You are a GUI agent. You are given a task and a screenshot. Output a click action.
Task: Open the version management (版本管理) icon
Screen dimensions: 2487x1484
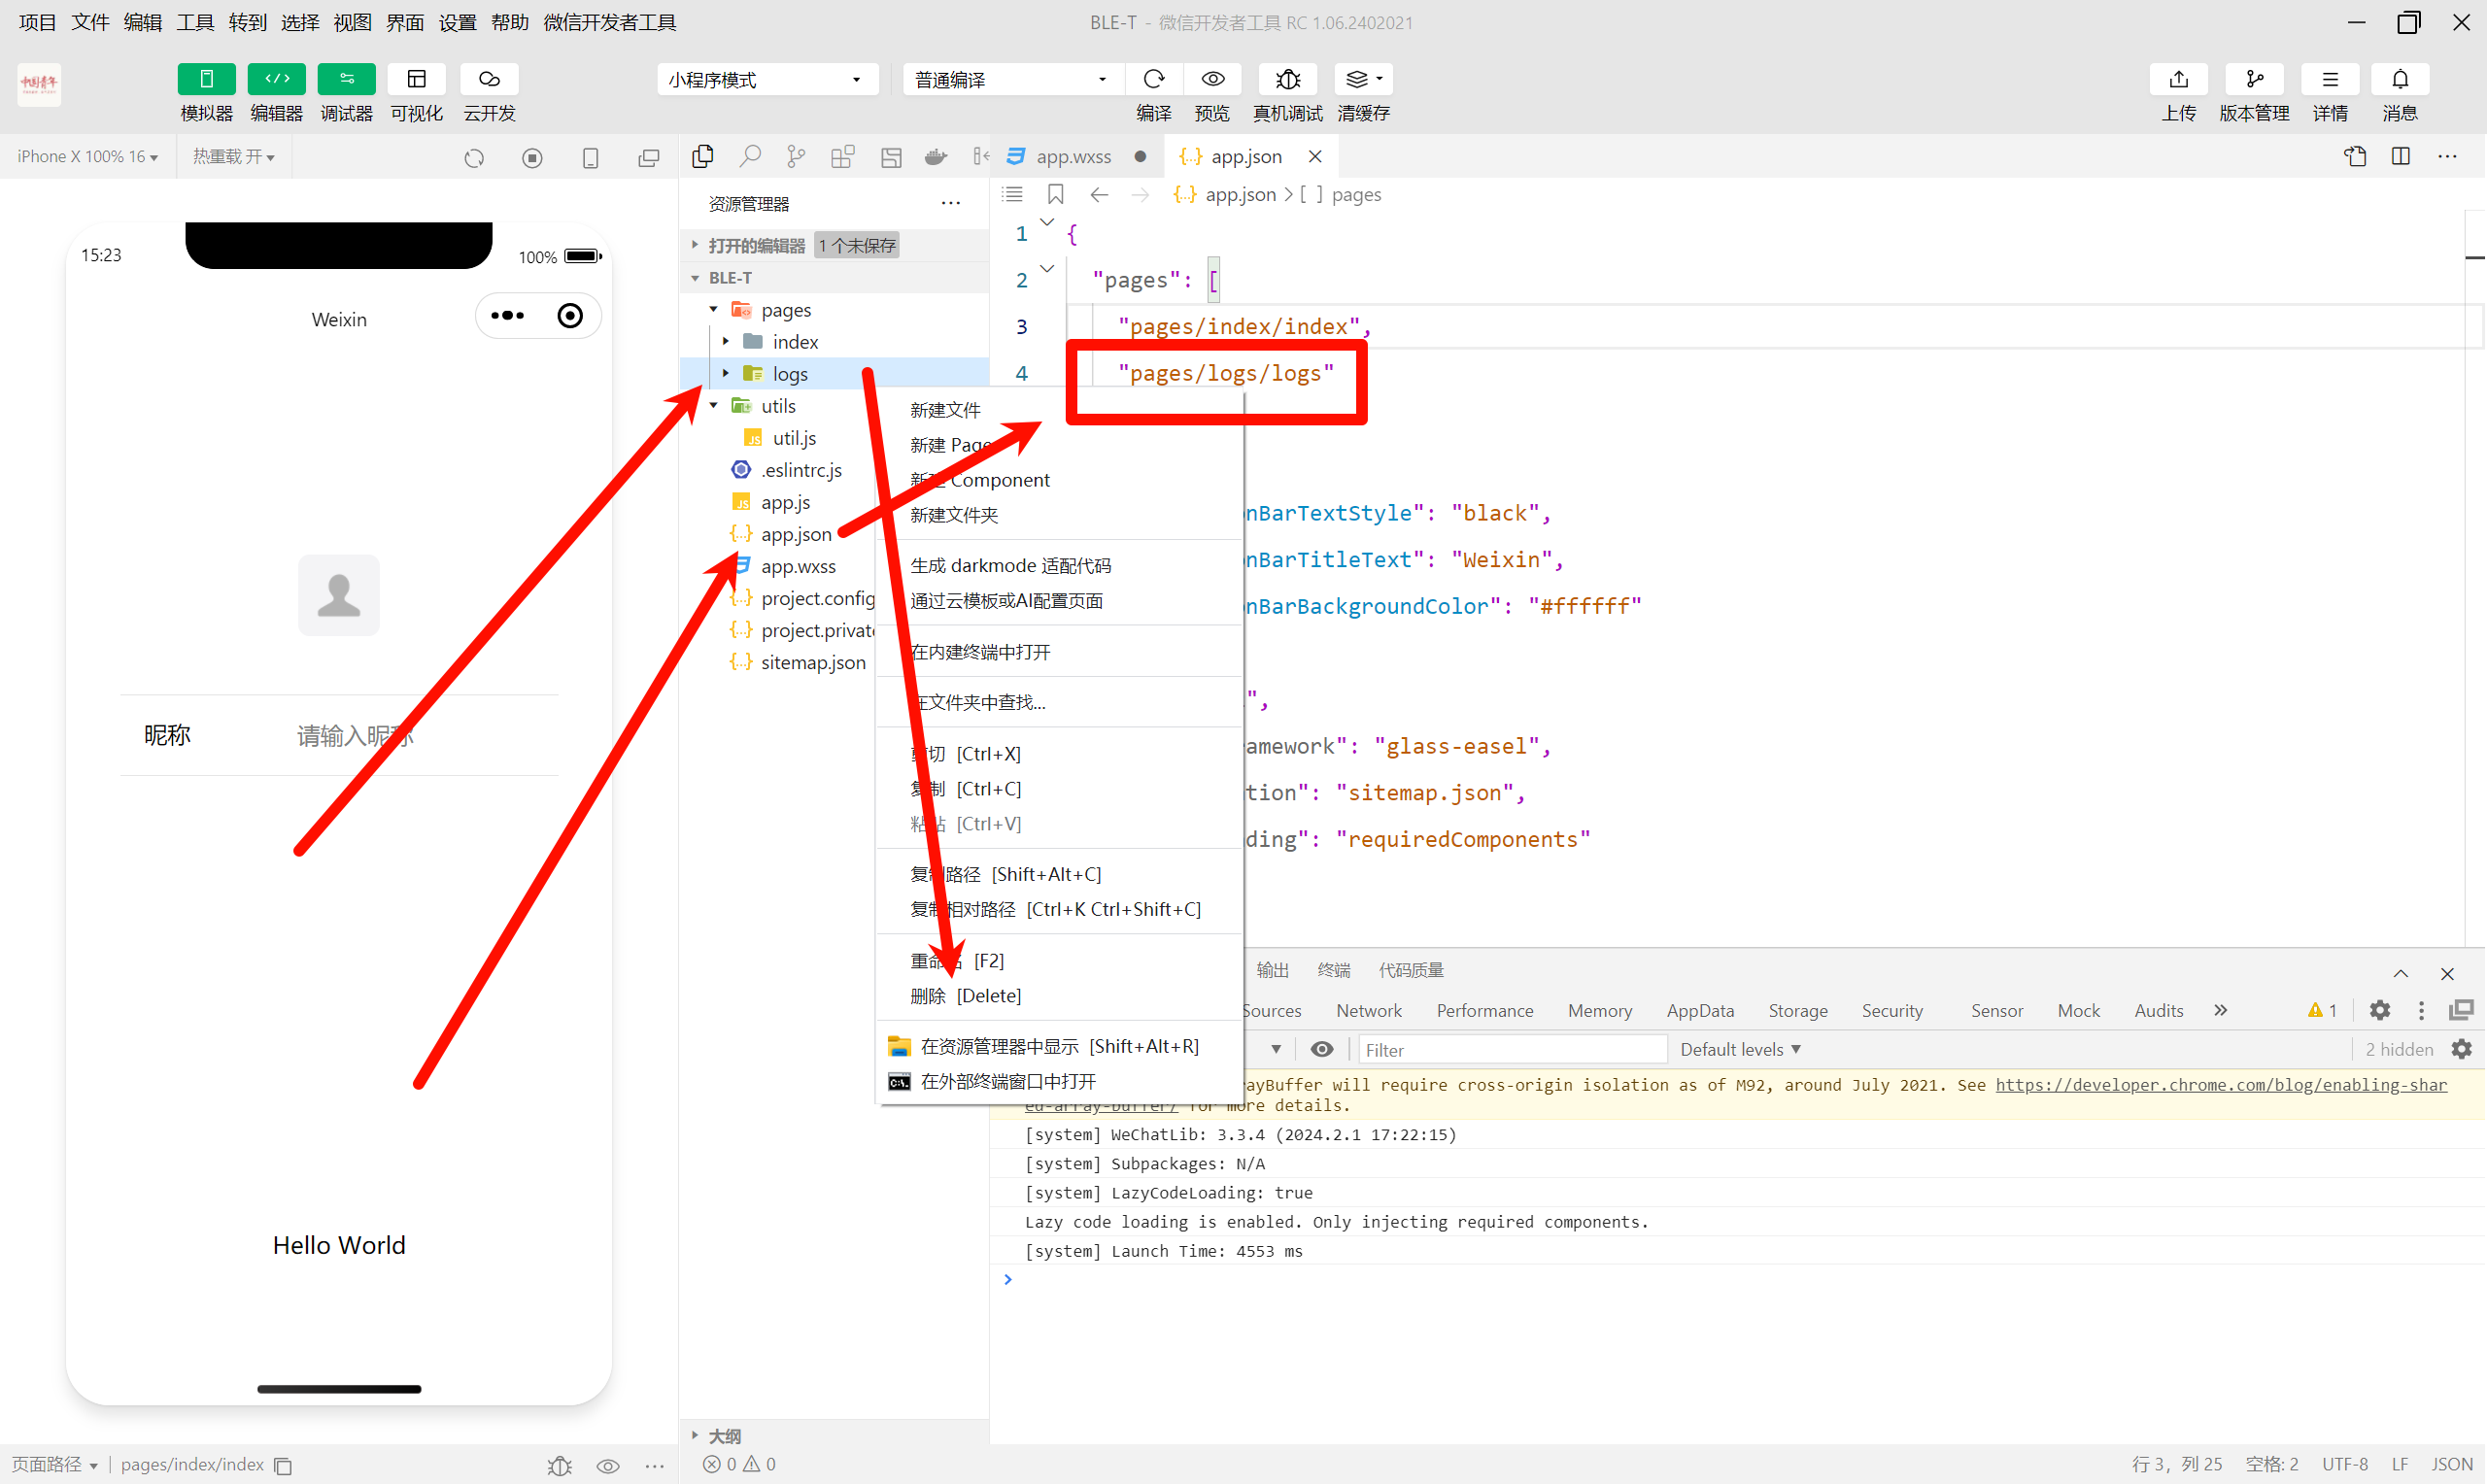[x=2254, y=79]
